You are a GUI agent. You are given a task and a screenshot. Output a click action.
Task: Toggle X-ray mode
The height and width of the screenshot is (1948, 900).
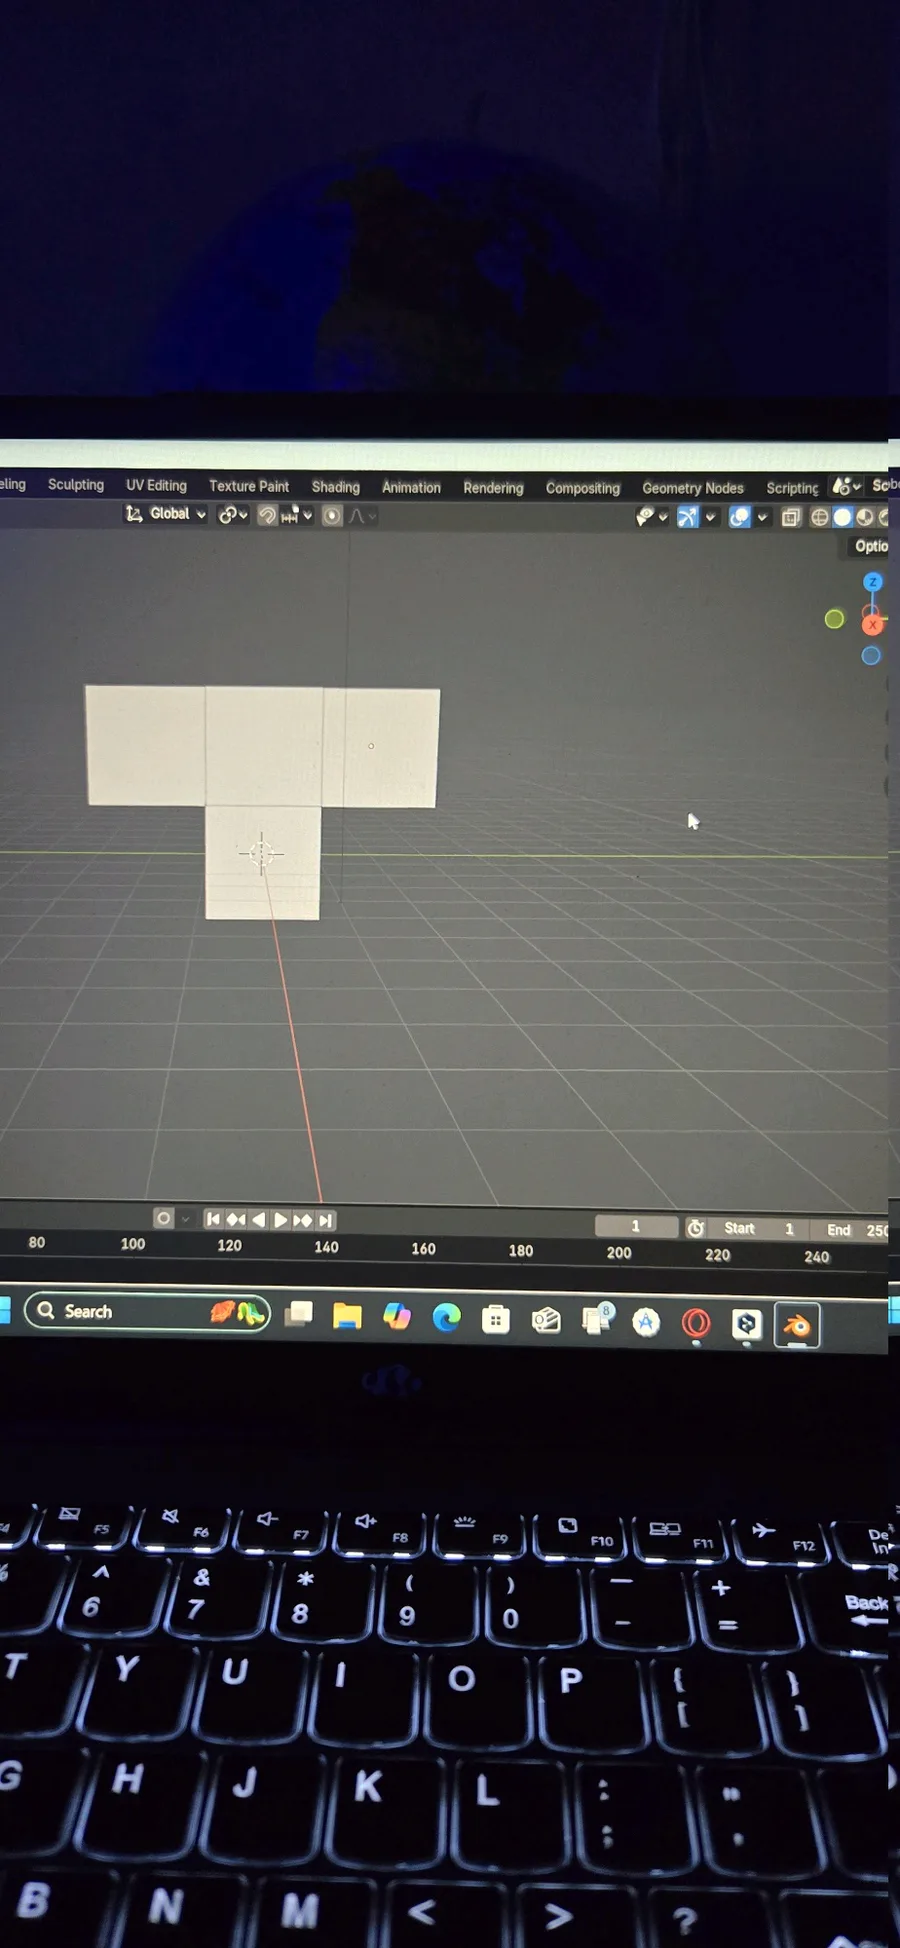click(791, 517)
